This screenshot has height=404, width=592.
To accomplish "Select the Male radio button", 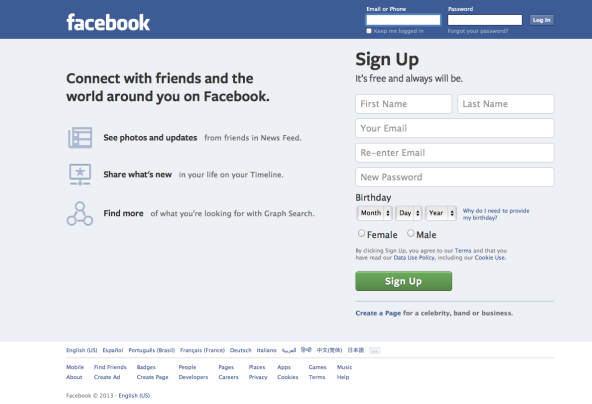I will (411, 233).
